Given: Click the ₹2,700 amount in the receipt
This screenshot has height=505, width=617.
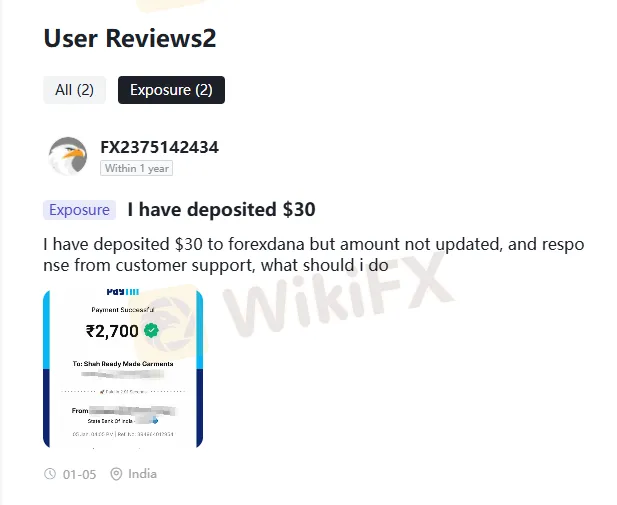Looking at the screenshot, I should [x=112, y=331].
